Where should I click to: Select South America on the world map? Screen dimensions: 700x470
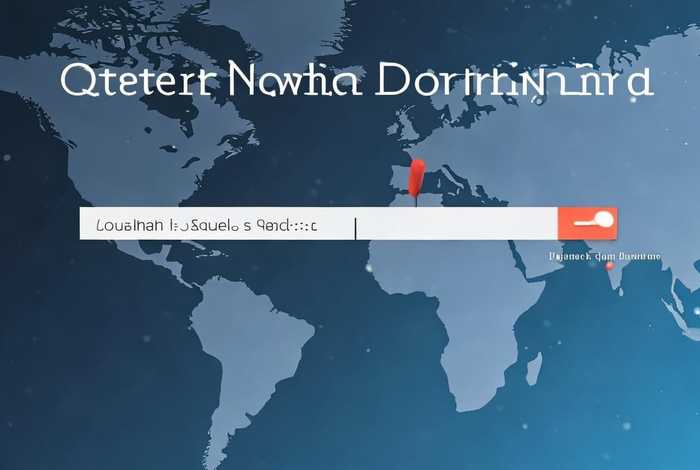(240, 340)
